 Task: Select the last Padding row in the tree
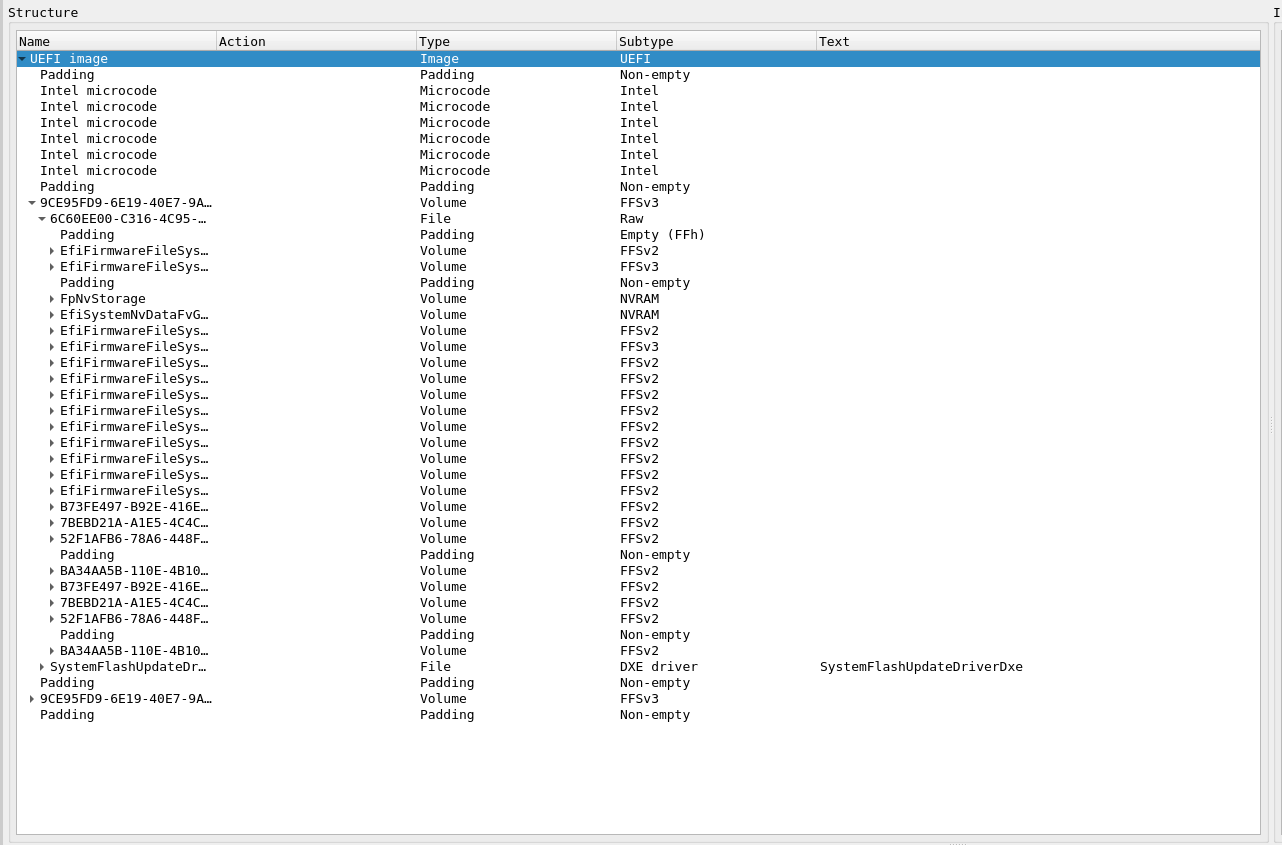67,715
